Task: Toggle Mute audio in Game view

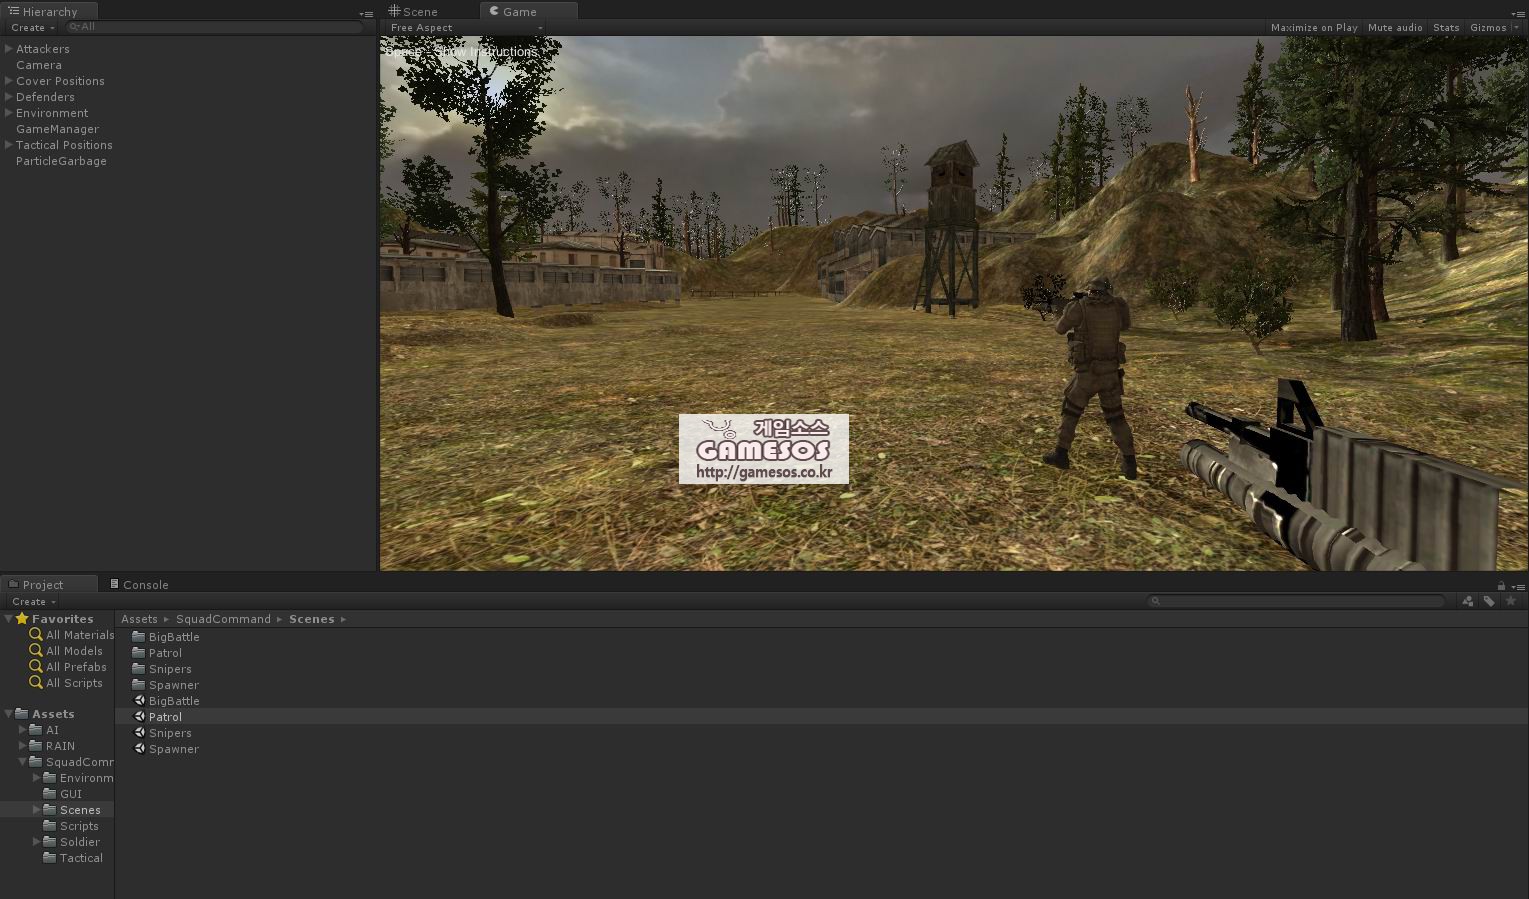Action: (1394, 28)
